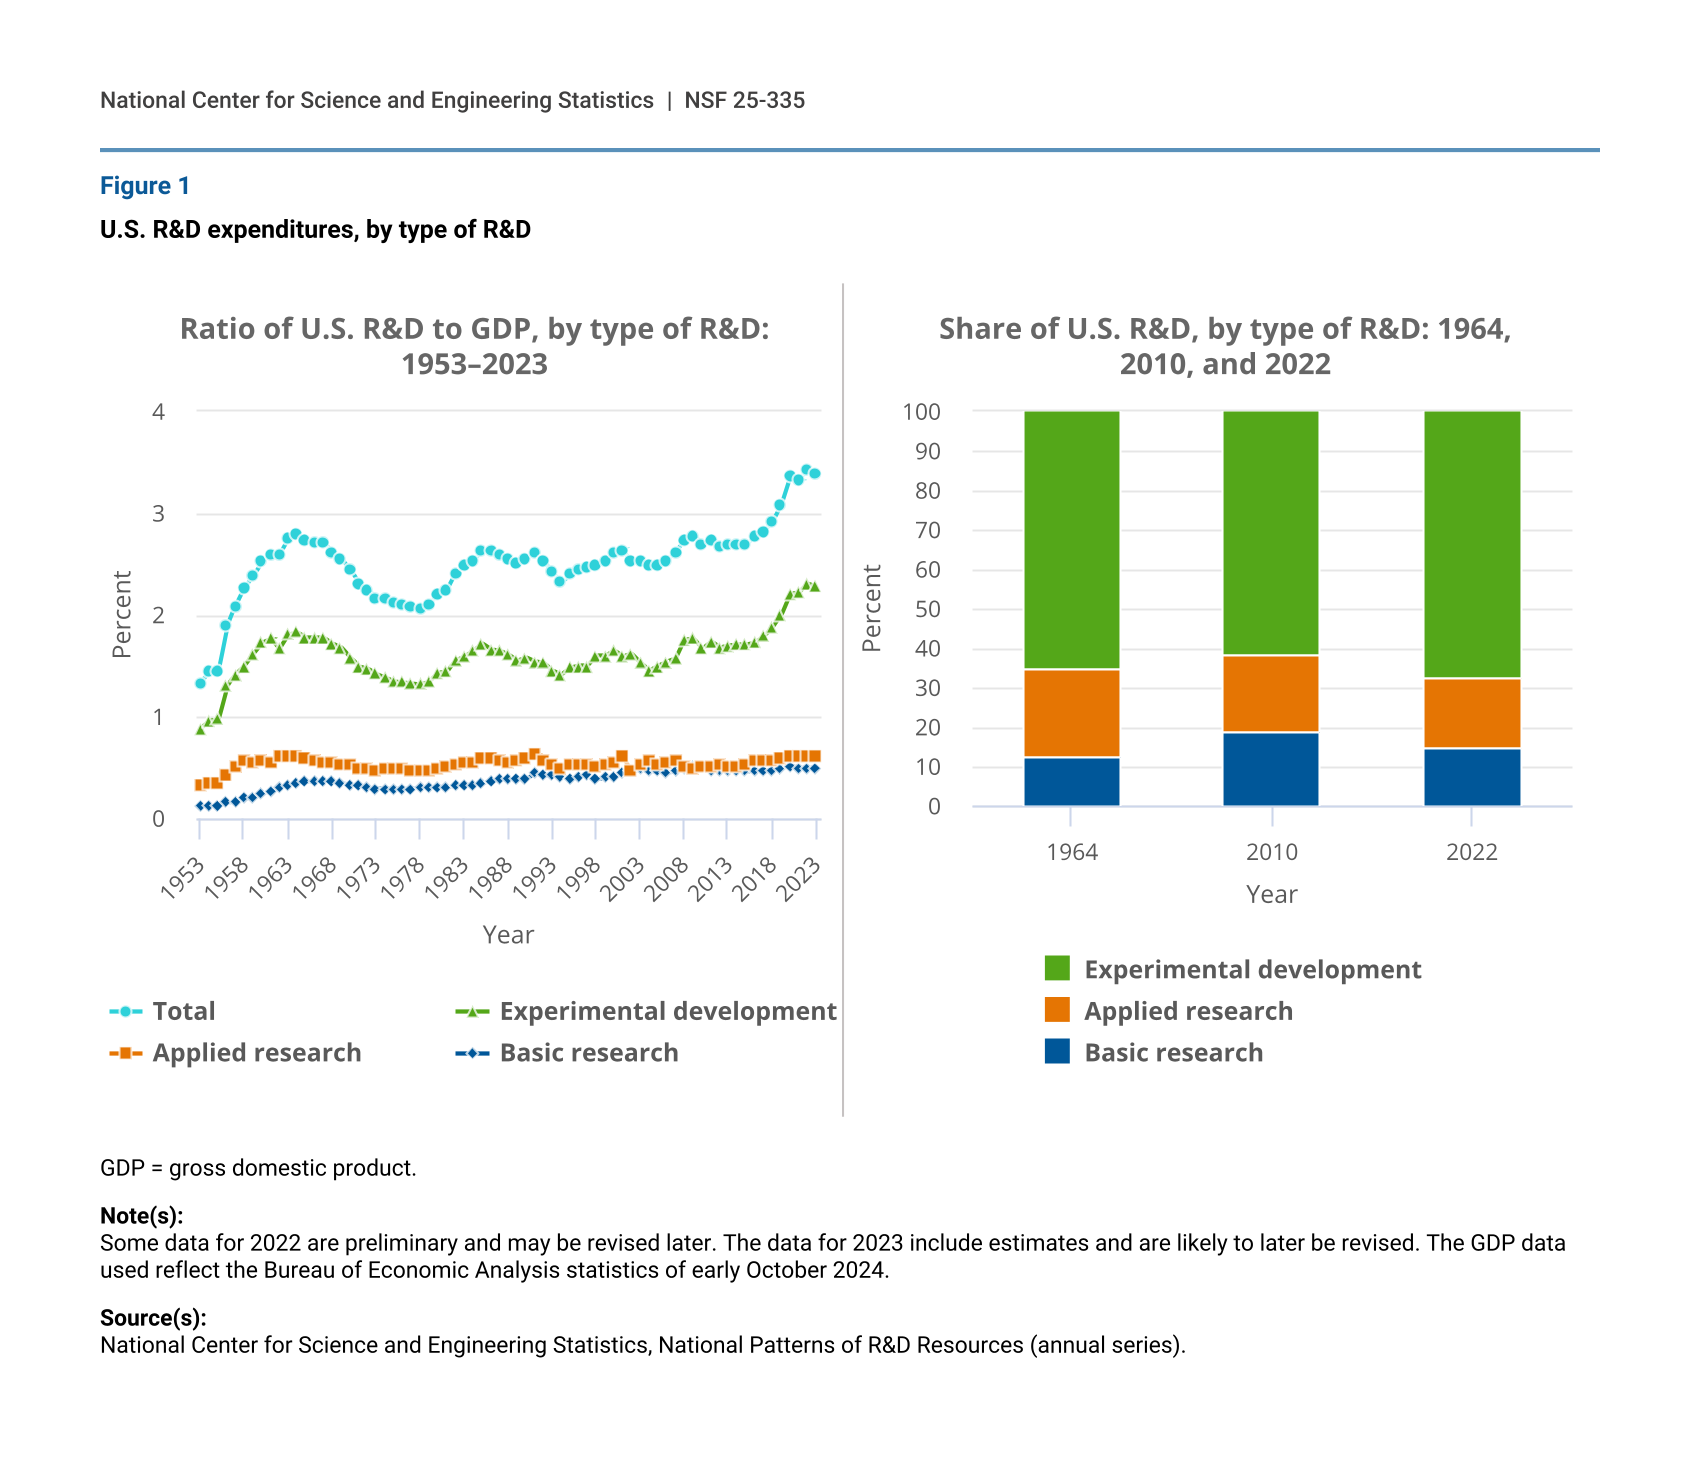Click the first 1953 point on Total line
This screenshot has width=1699, height=1467.
(200, 684)
